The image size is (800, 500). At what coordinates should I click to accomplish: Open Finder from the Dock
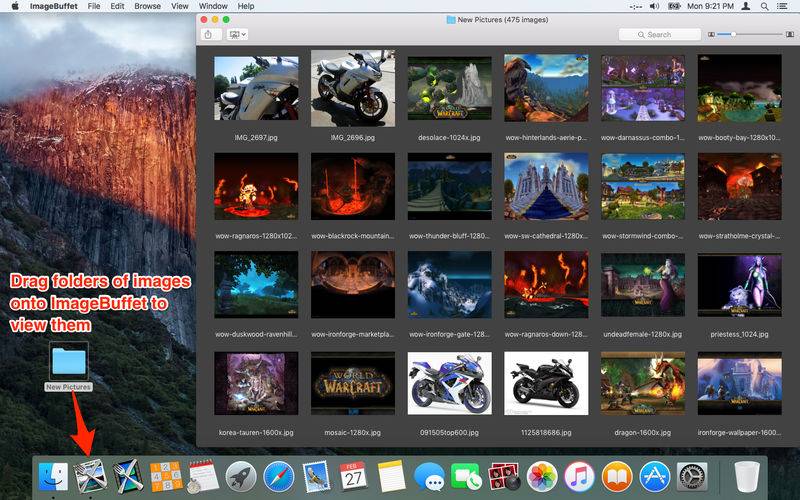click(53, 477)
